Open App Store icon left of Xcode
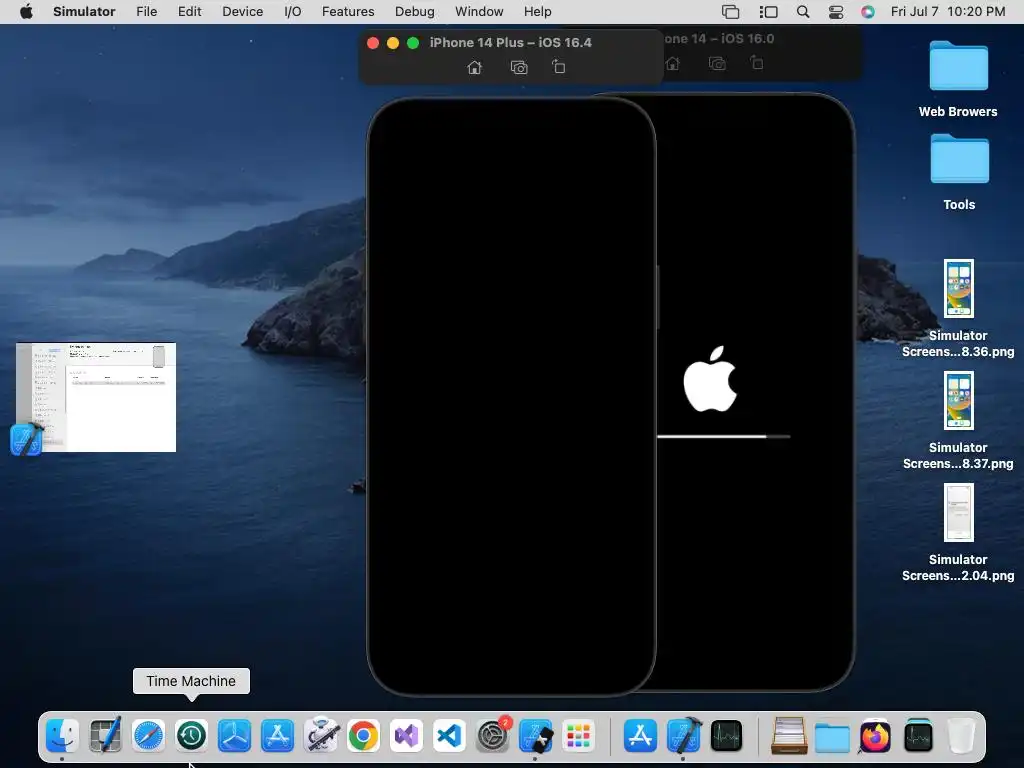The image size is (1024, 768). click(640, 736)
